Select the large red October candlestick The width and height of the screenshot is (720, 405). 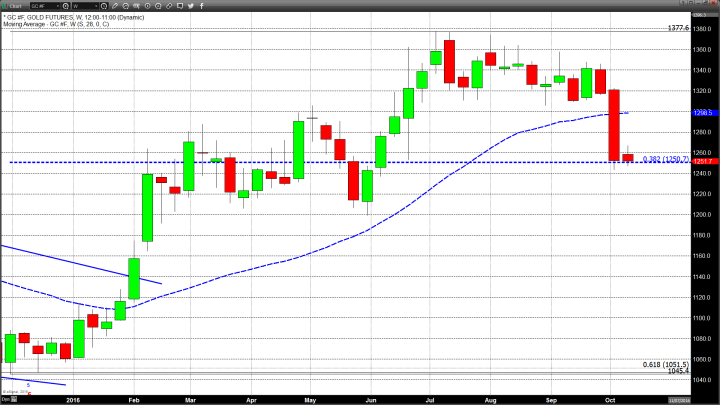point(614,124)
